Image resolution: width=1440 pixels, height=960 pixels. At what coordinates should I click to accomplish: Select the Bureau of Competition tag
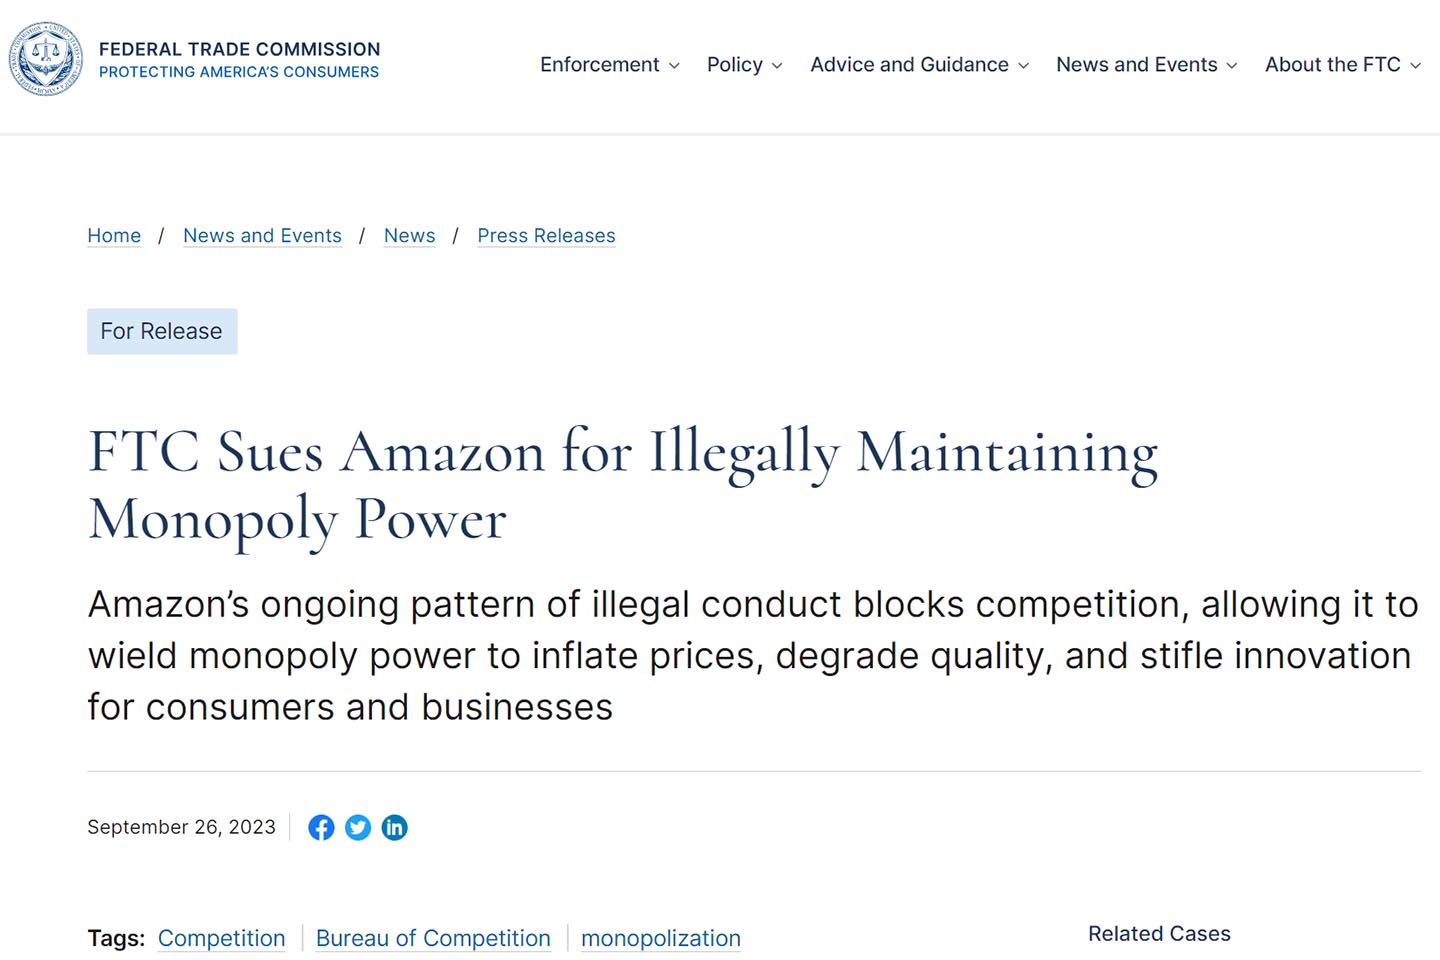click(x=433, y=939)
